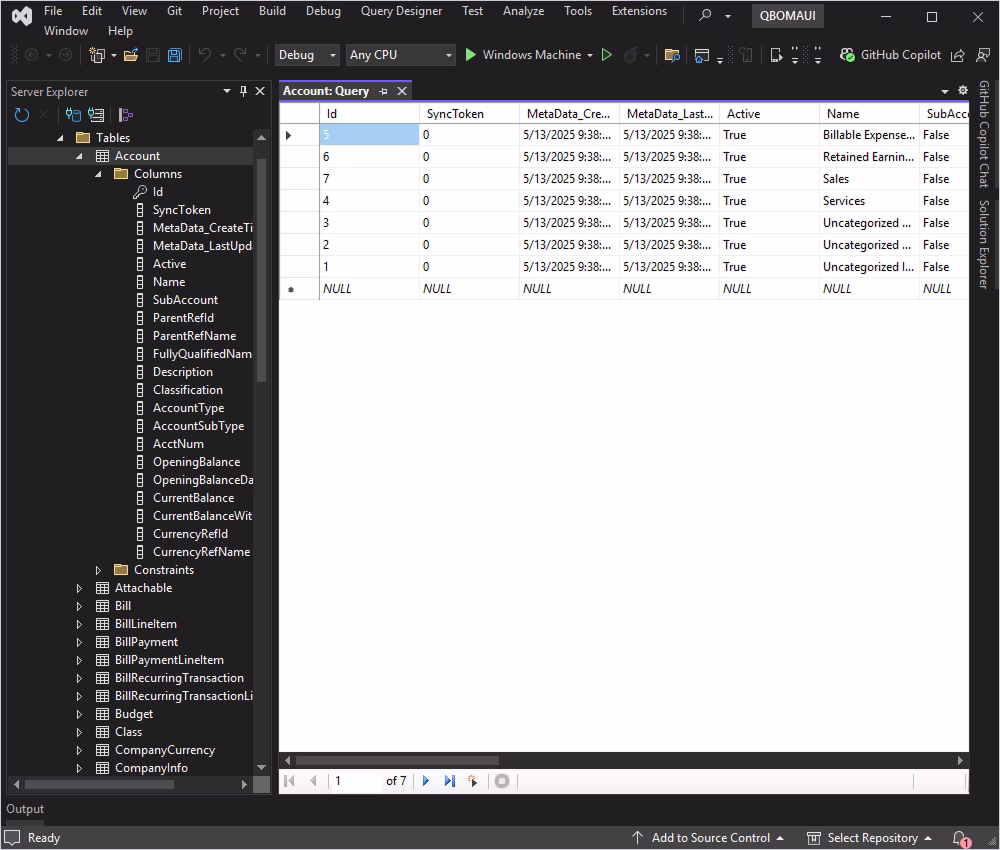Select the row header of the NULL row

[299, 289]
